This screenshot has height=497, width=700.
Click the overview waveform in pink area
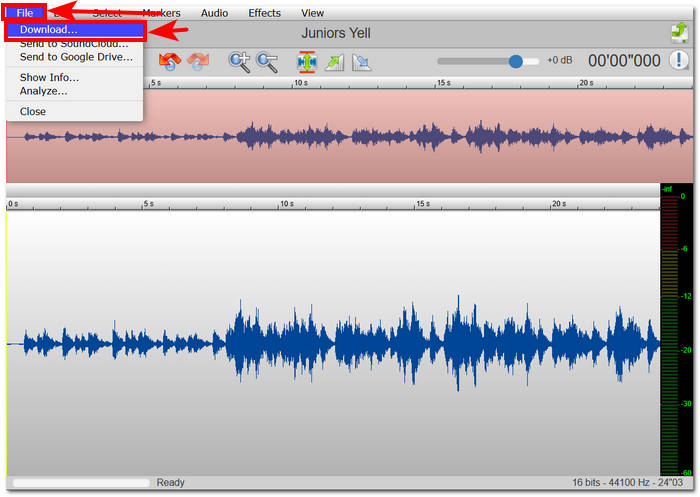pyautogui.click(x=350, y=136)
